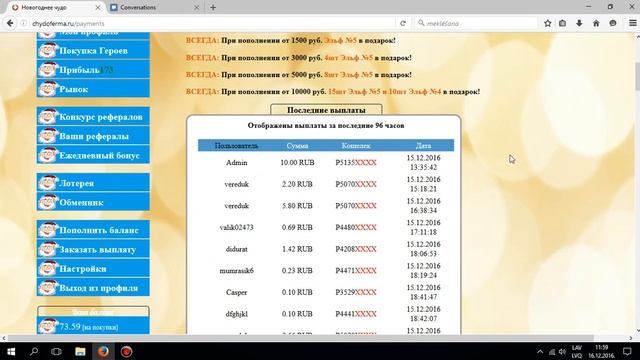This screenshot has height=360, width=640.
Task: Go back with the browser back arrow
Action: [10, 23]
